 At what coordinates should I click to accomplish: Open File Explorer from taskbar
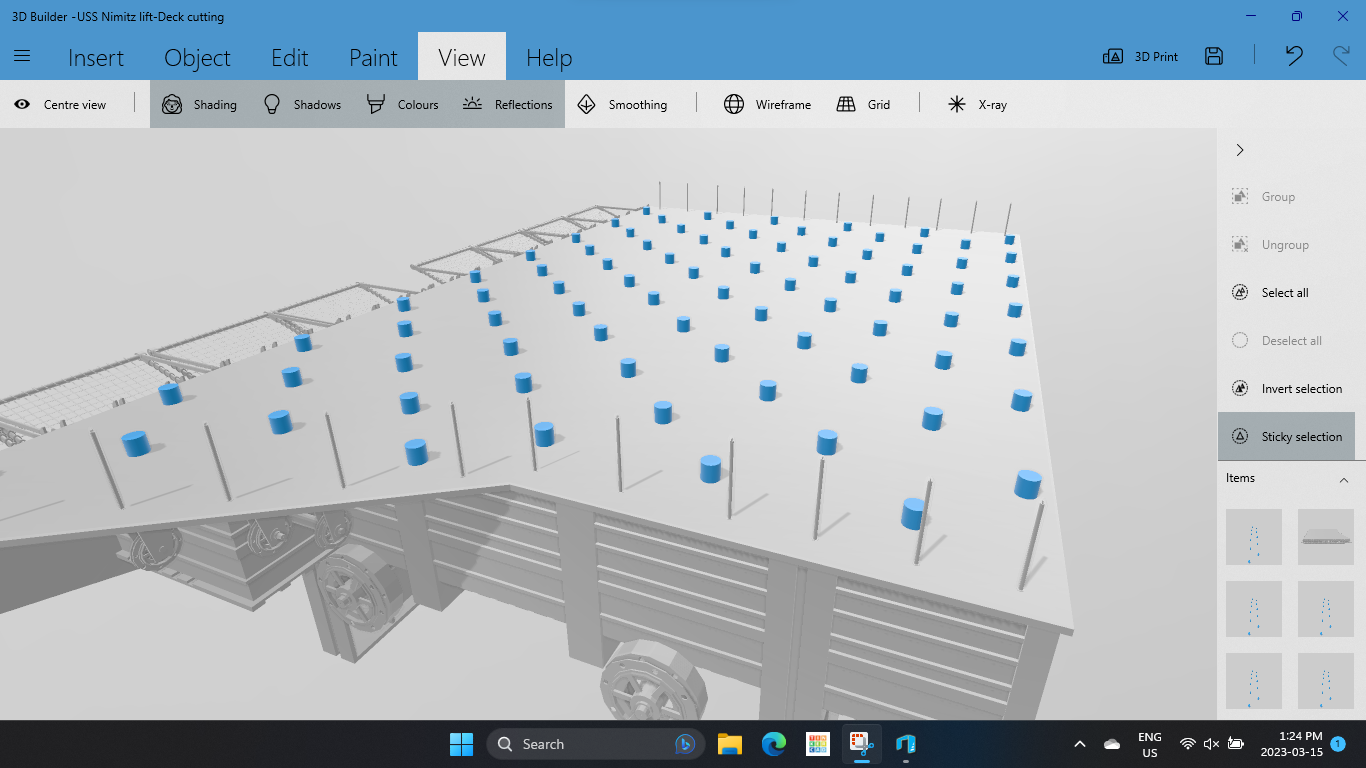coord(730,744)
